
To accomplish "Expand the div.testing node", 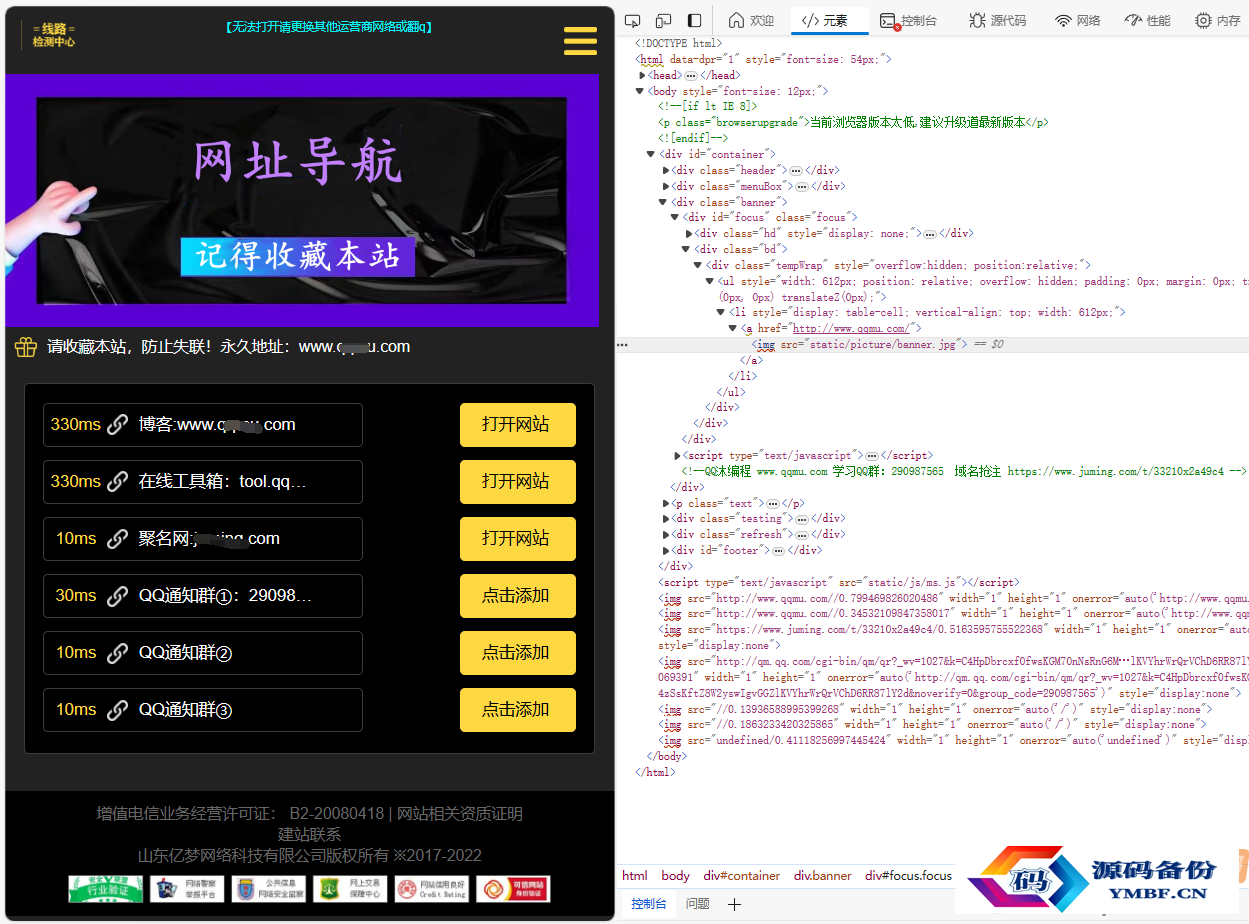I will [666, 518].
